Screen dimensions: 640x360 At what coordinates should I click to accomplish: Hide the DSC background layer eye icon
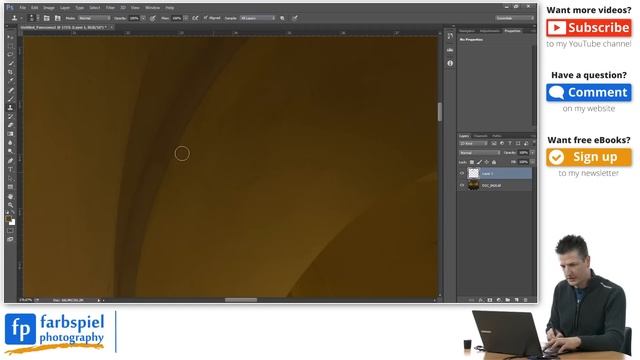point(462,185)
